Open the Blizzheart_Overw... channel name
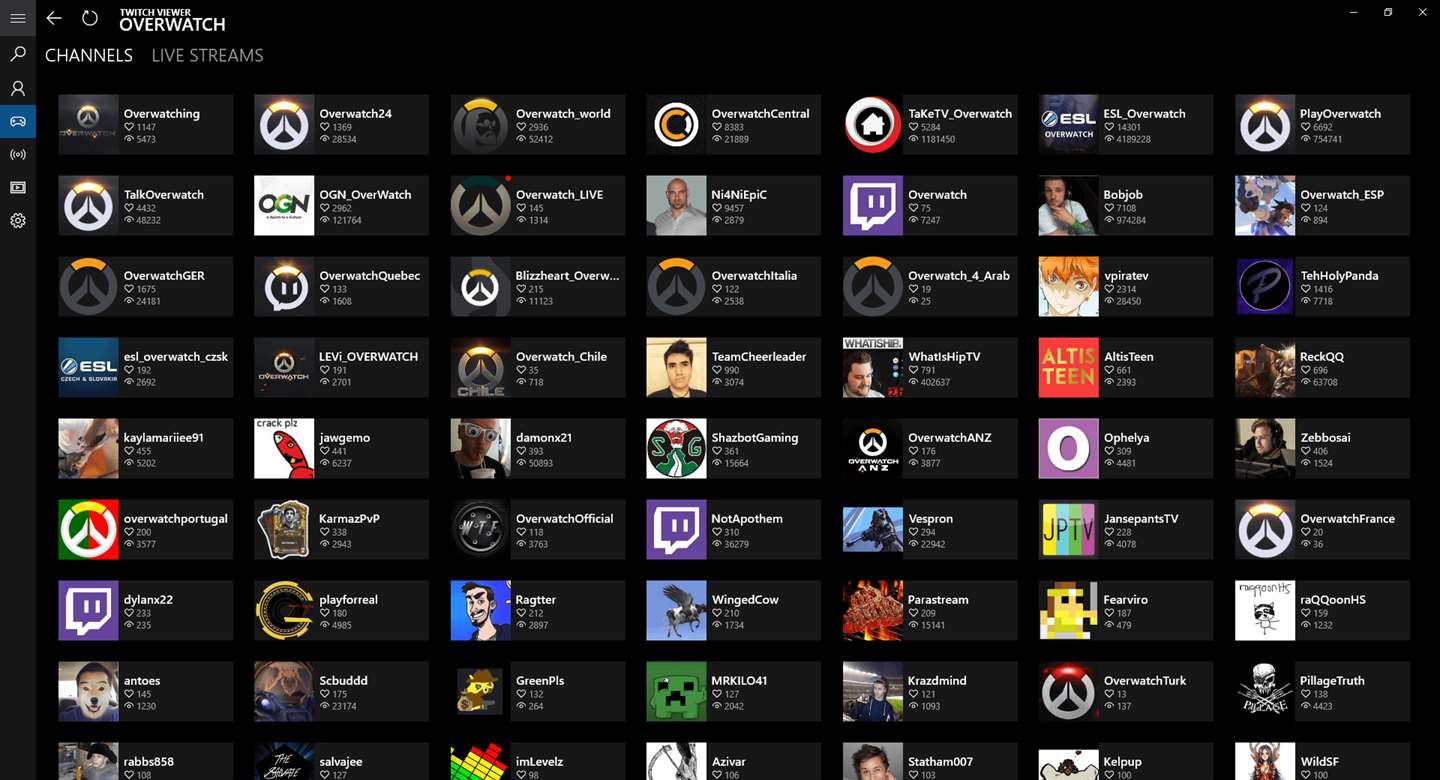 coord(567,276)
